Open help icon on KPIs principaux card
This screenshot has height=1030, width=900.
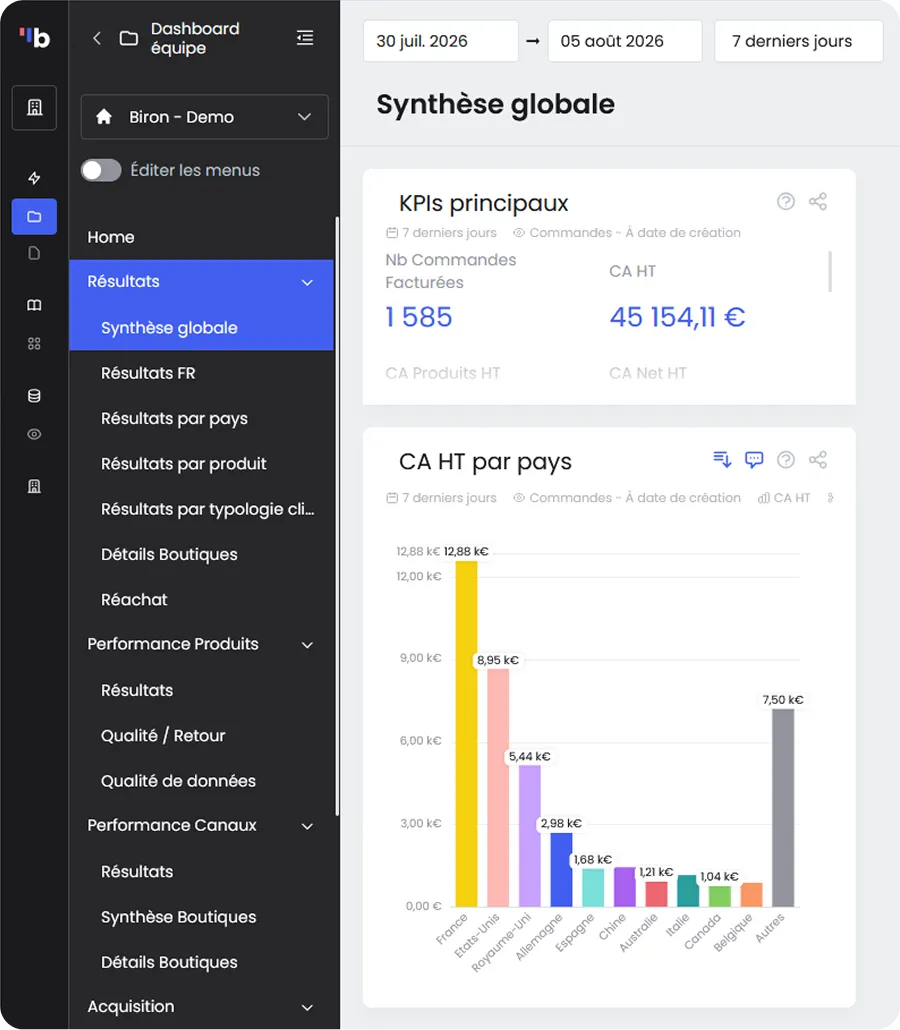pyautogui.click(x=786, y=201)
